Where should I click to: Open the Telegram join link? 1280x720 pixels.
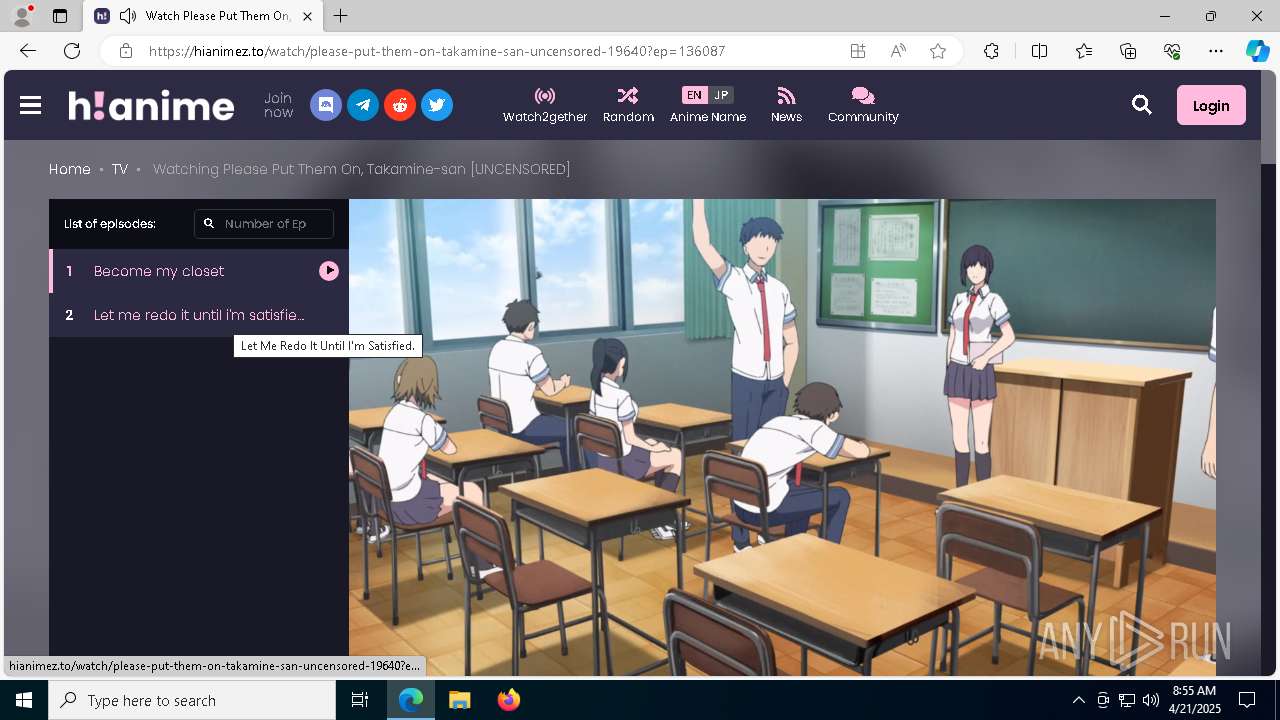[x=363, y=105]
